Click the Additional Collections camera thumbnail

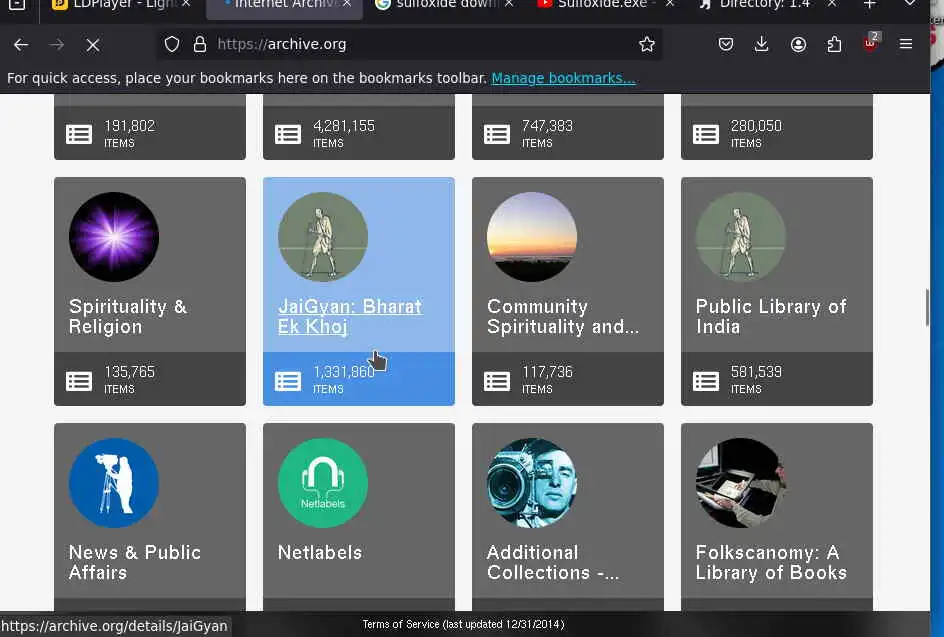pos(532,483)
